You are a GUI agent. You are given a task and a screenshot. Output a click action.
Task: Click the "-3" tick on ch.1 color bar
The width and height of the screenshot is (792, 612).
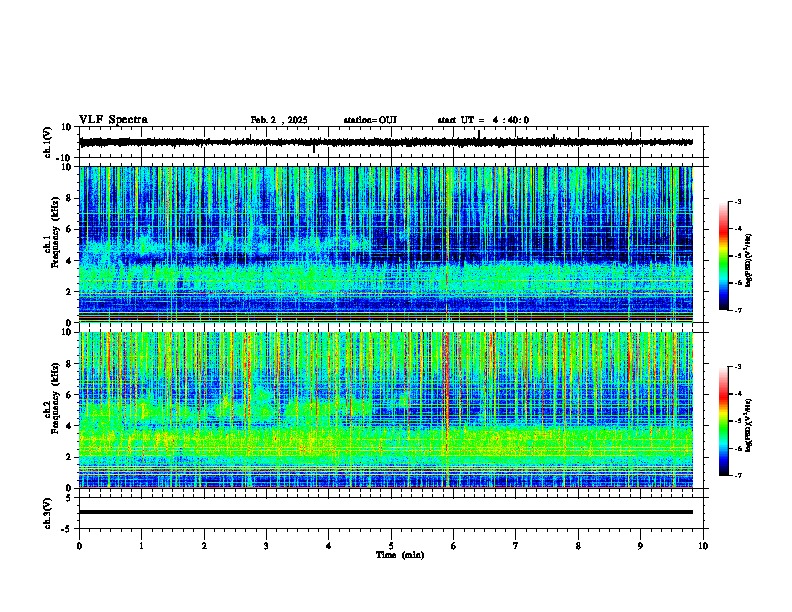point(738,201)
